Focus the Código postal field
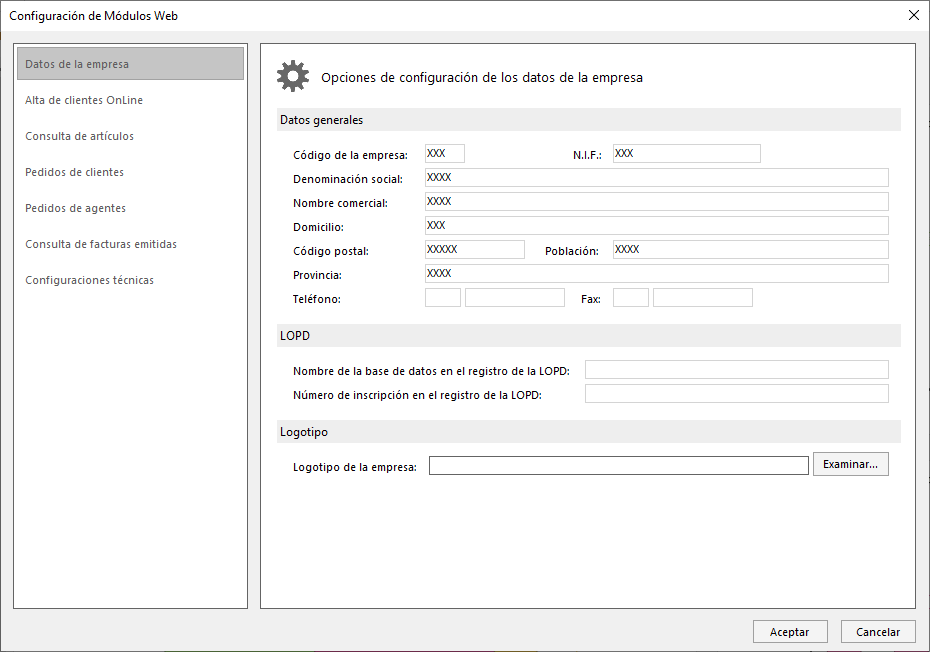 click(474, 249)
